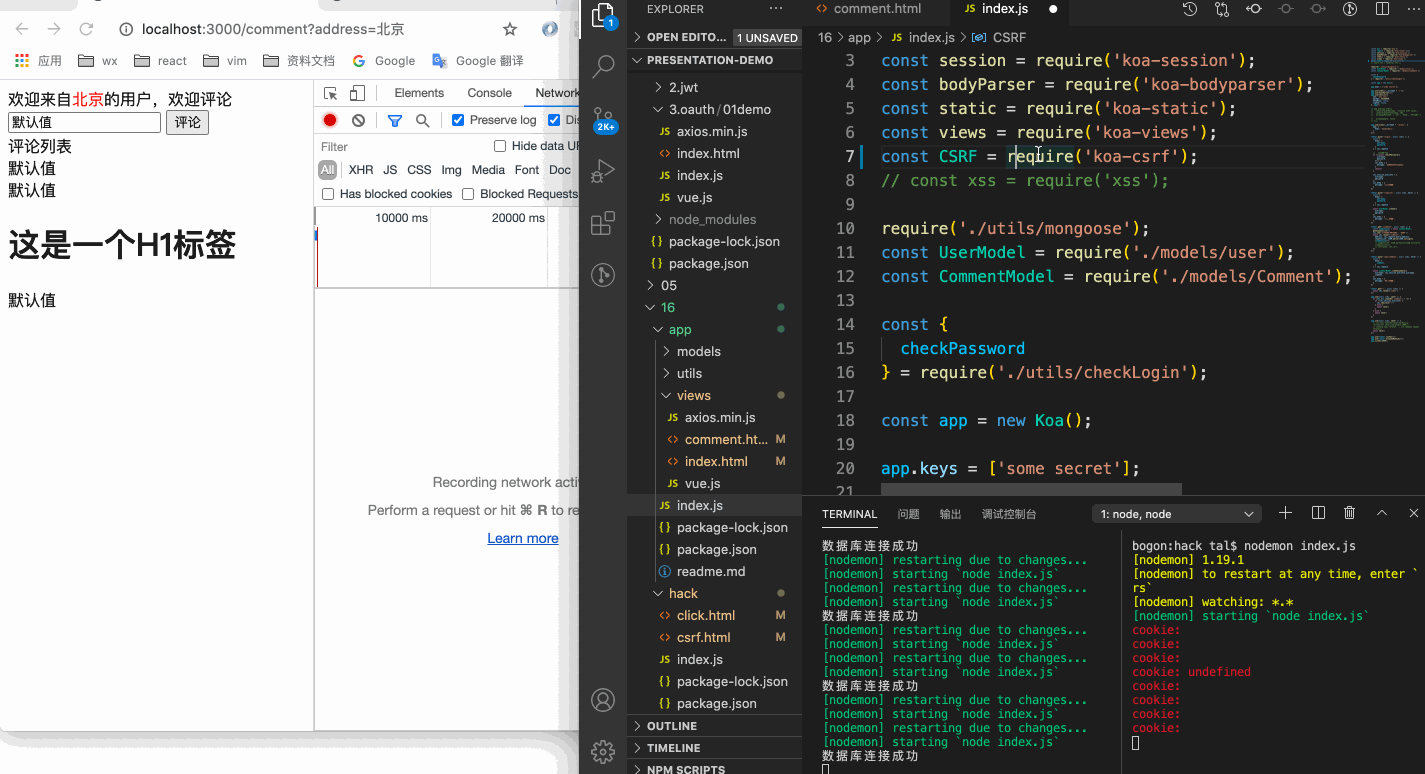The height and width of the screenshot is (774, 1425).
Task: Open the 调试控制台 panel tab
Action: pos(1009,514)
